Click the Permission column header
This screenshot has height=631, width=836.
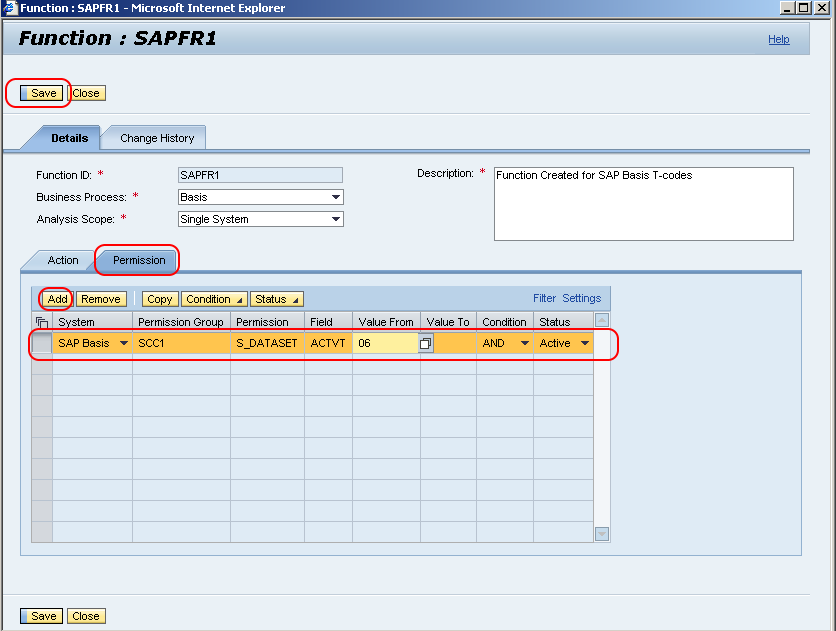point(267,322)
